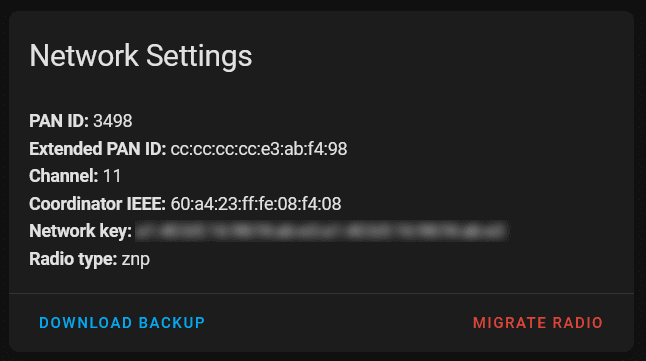This screenshot has height=361, width=646.
Task: Click the Extended PAN ID label
Action: [98, 149]
